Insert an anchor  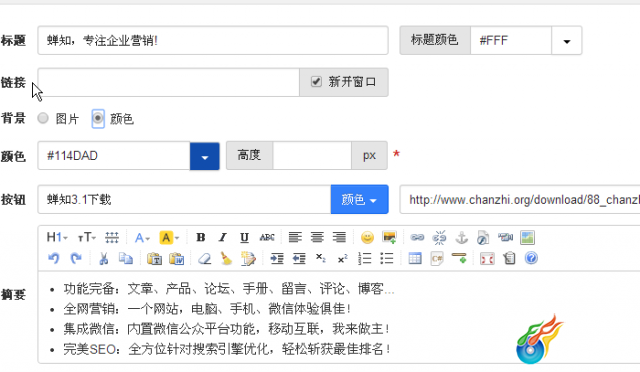(x=461, y=237)
